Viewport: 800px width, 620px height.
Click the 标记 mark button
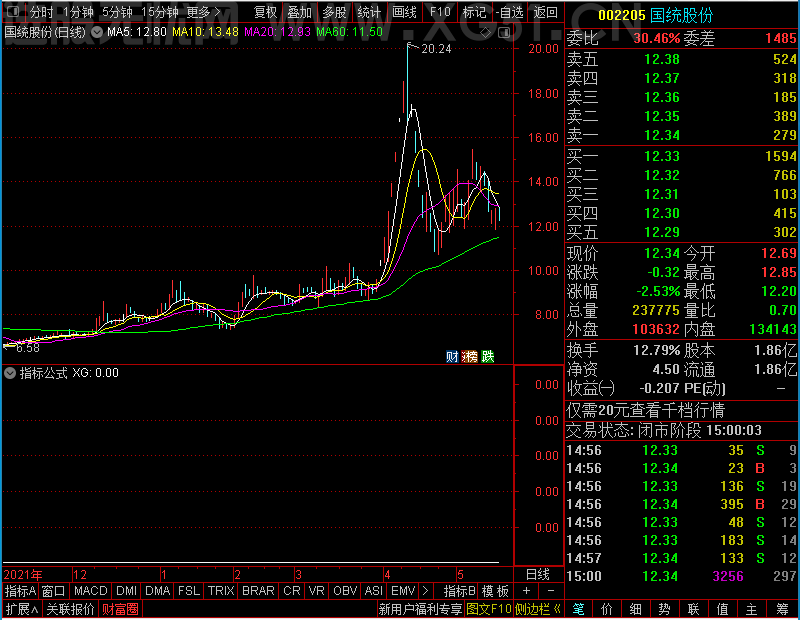point(474,12)
